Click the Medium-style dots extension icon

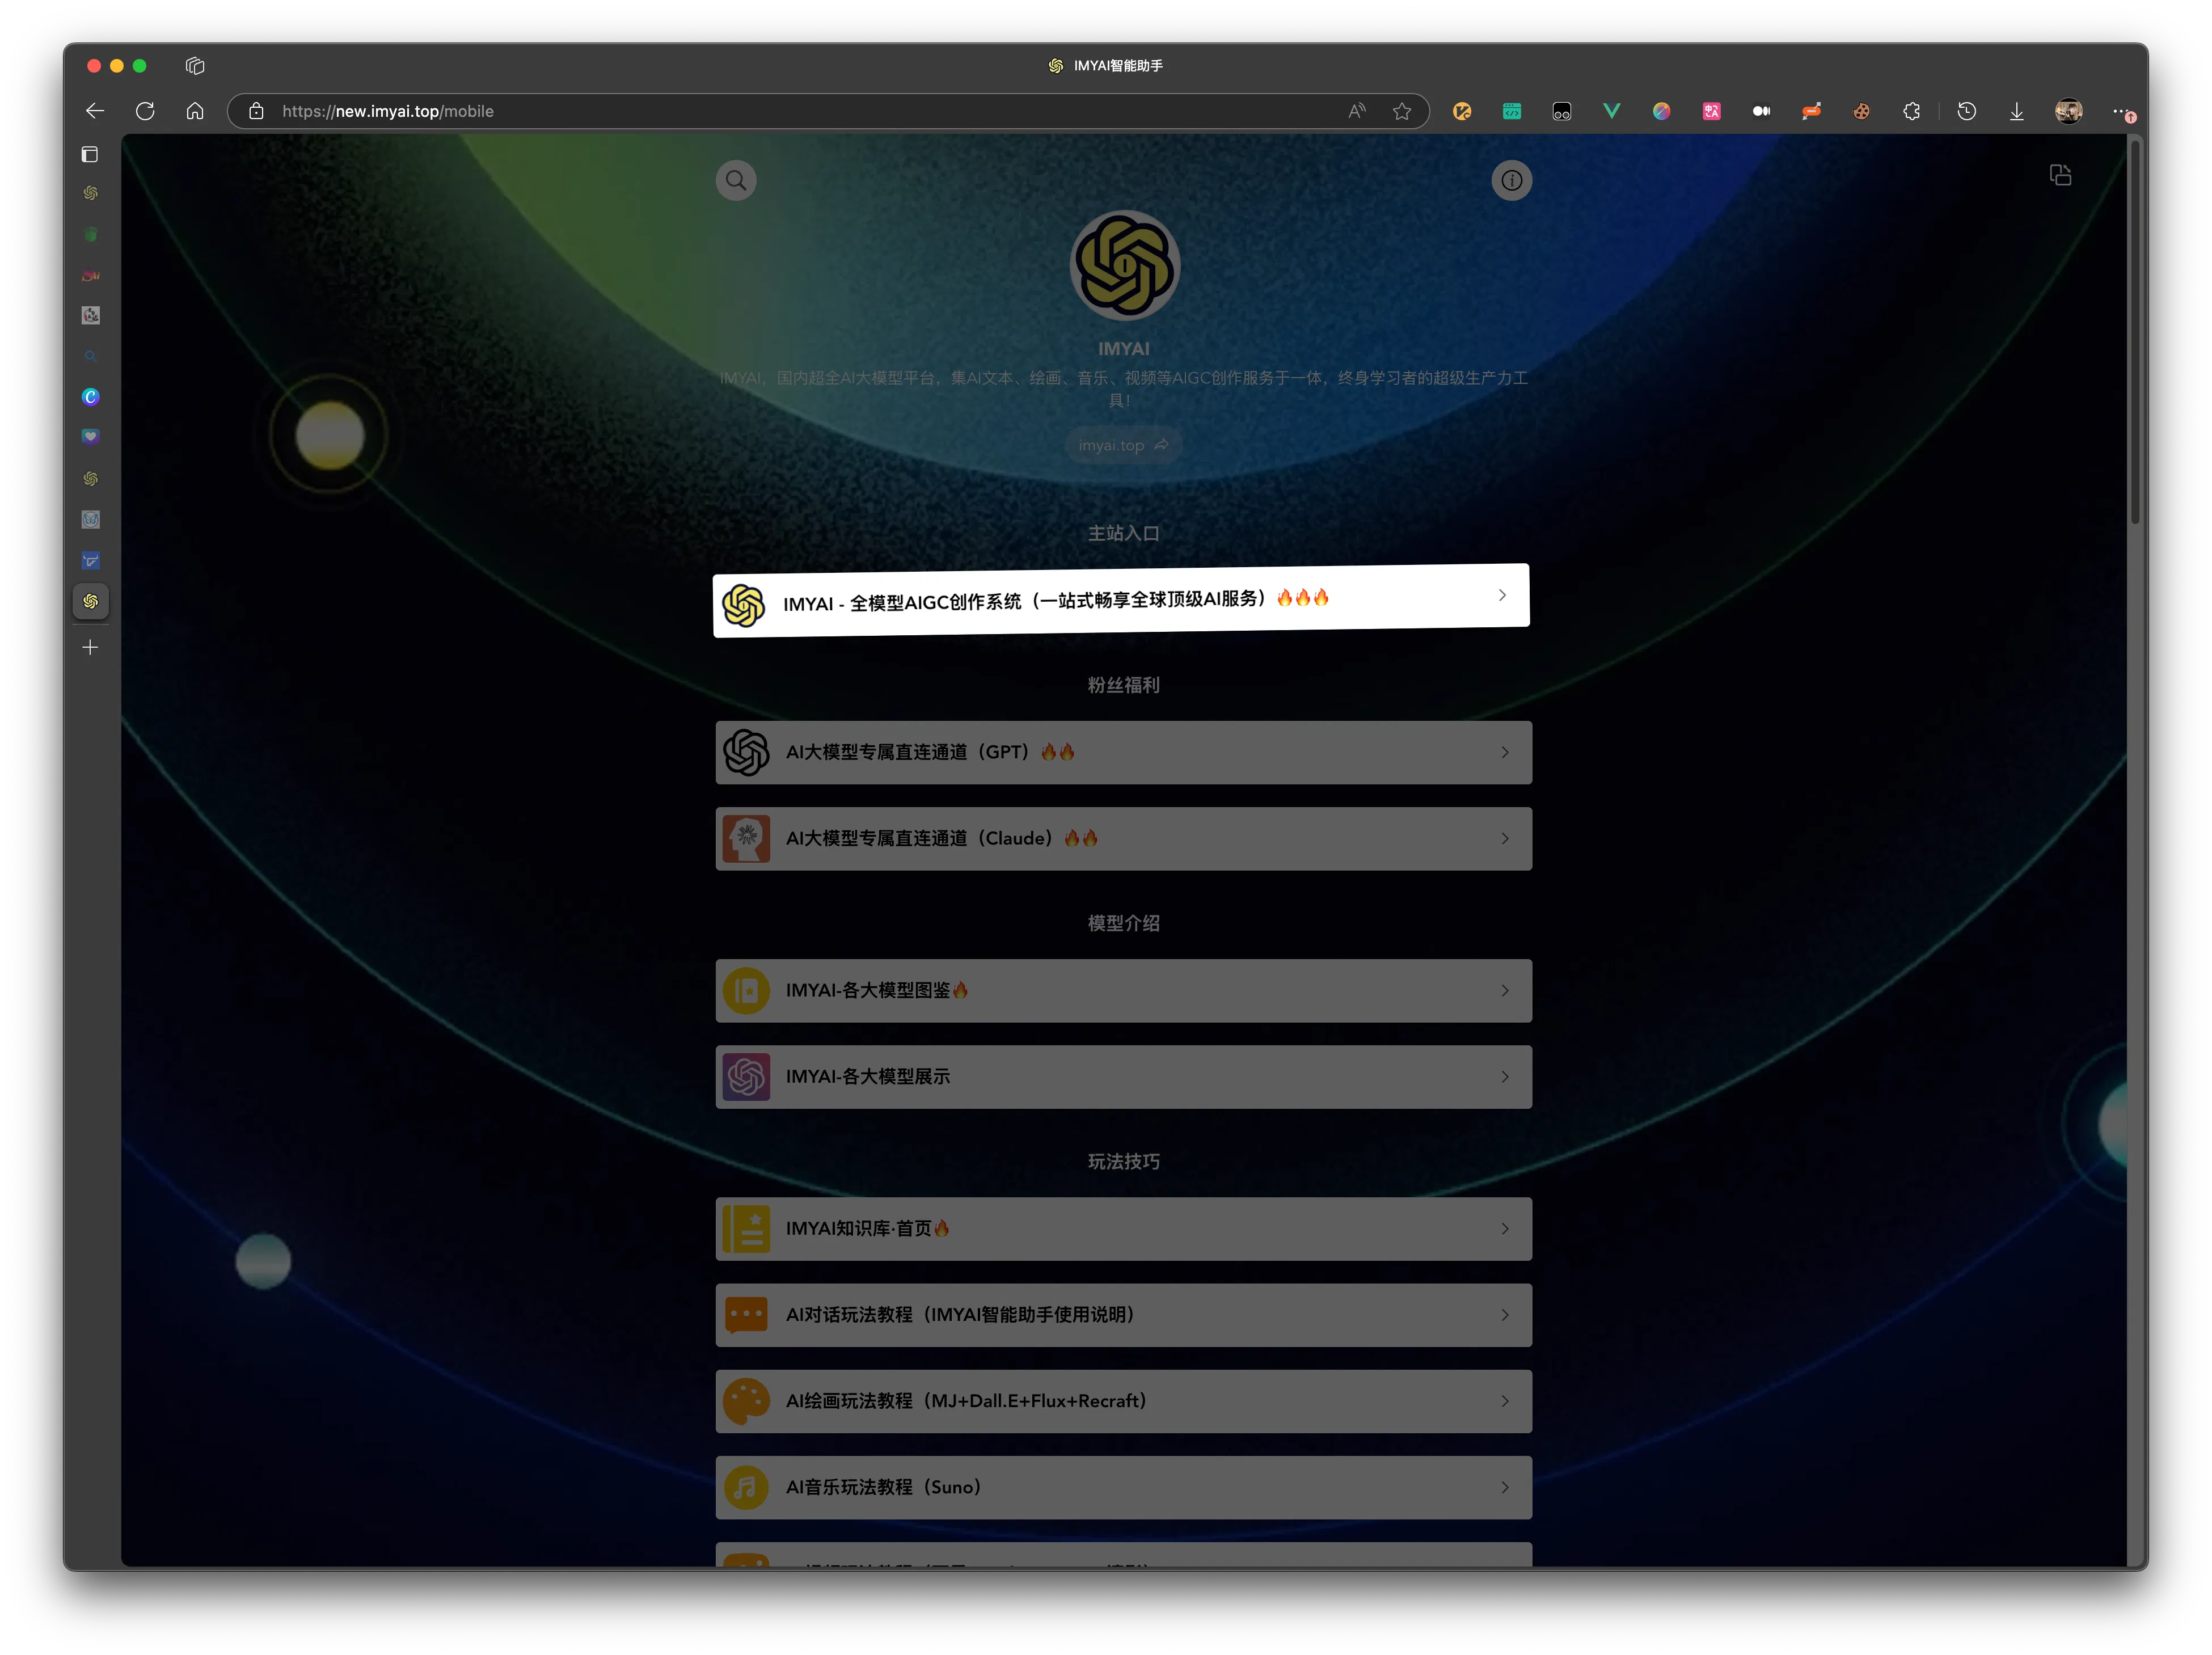(x=1761, y=111)
